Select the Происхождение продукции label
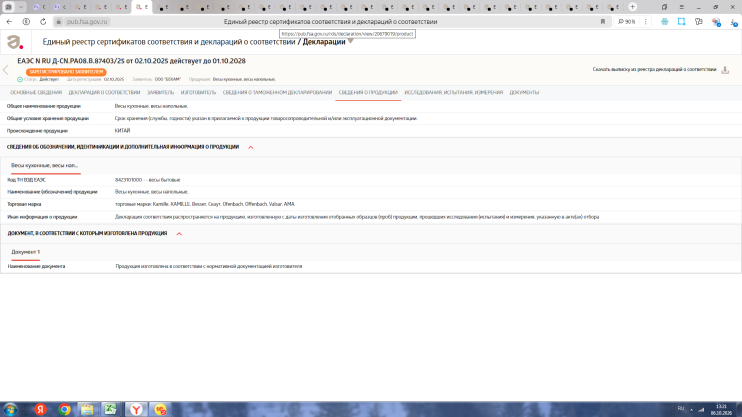Screen dimensions: 742x417 (37, 131)
